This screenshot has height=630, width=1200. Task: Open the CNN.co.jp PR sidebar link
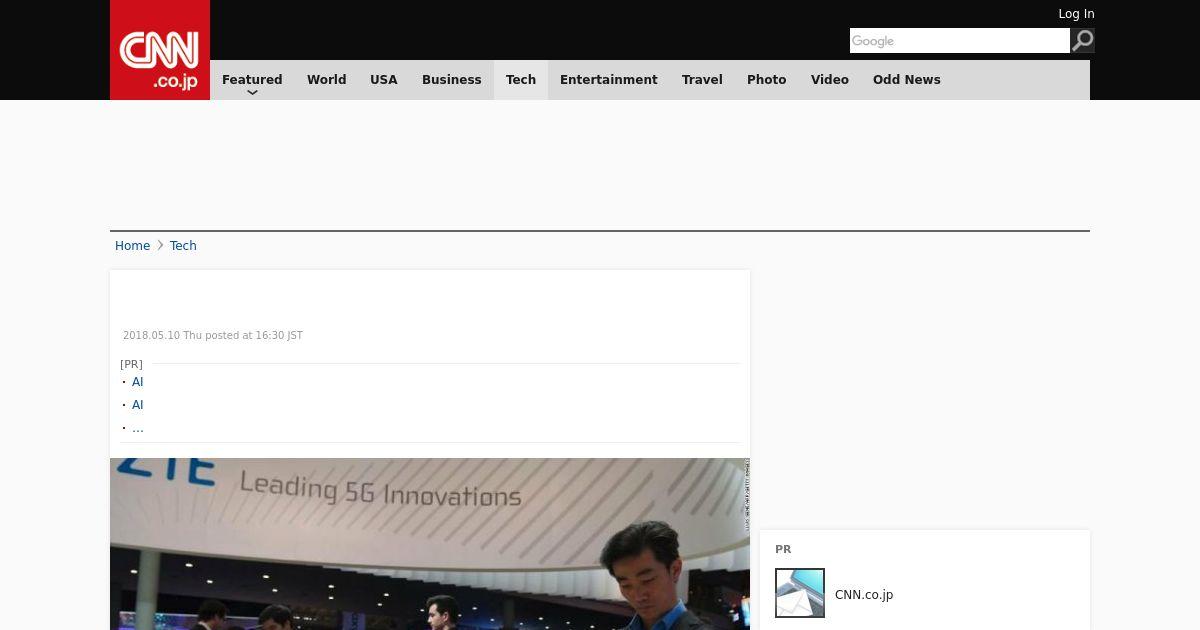pos(864,595)
